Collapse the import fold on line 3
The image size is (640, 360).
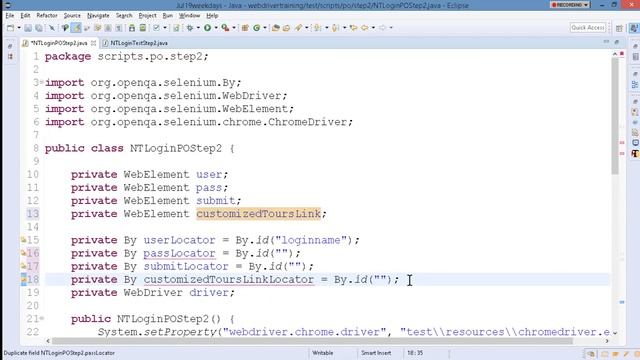pyautogui.click(x=42, y=82)
